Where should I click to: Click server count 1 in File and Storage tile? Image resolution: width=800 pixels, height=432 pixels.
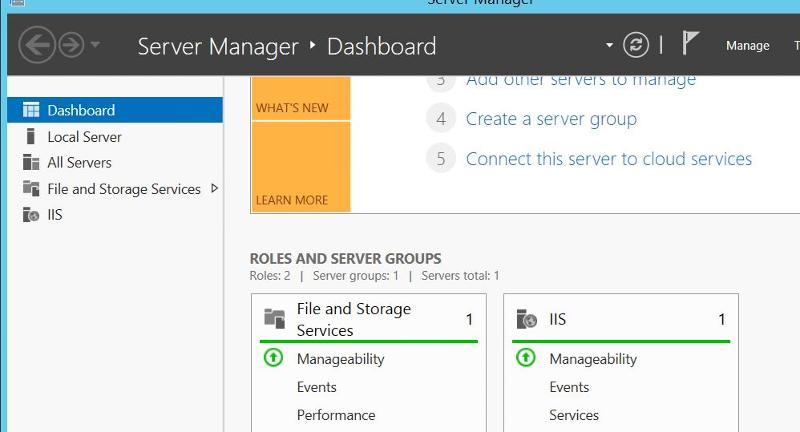tap(469, 319)
